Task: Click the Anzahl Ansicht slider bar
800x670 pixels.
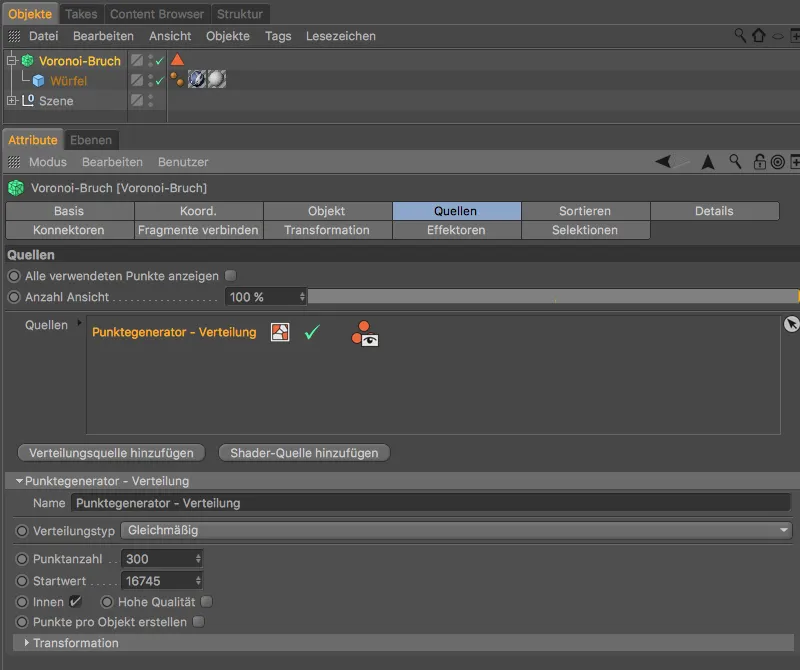Action: pyautogui.click(x=553, y=296)
